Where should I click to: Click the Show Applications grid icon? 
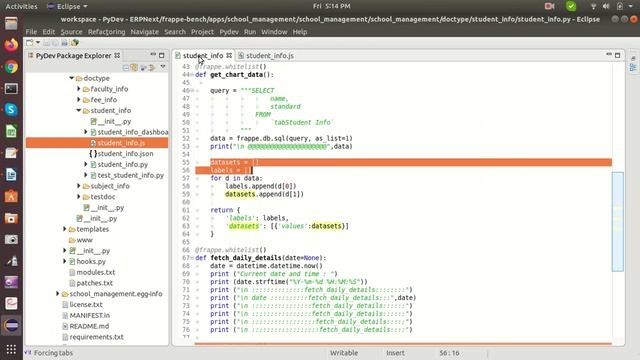click(11, 349)
